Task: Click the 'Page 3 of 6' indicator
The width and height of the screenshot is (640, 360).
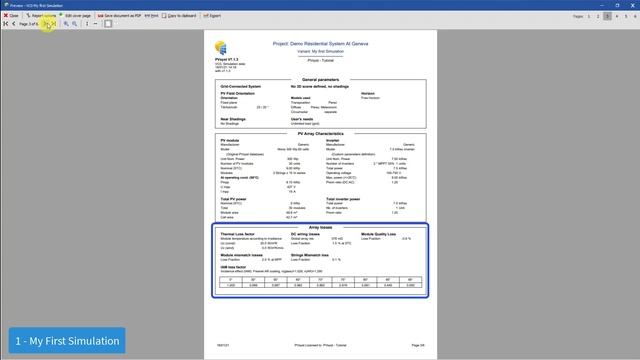Action: pos(29,24)
